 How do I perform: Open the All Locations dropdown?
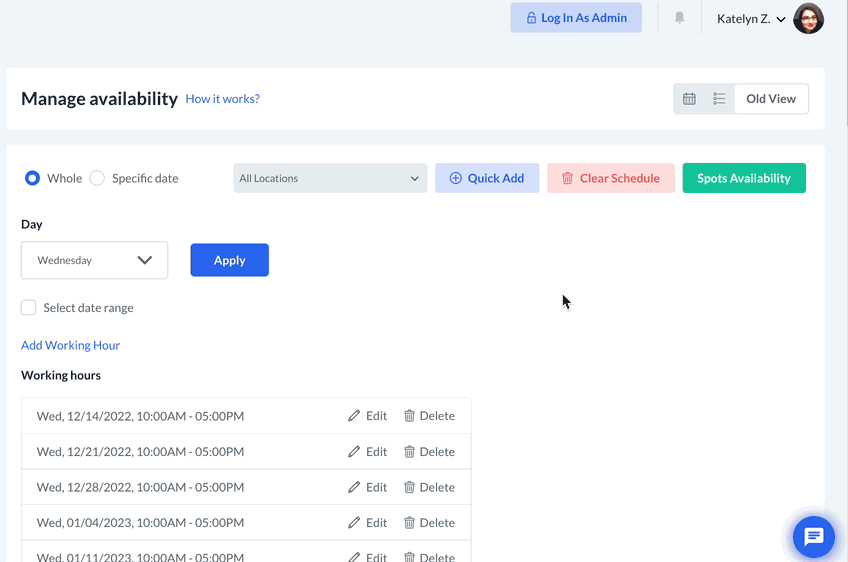coord(330,178)
